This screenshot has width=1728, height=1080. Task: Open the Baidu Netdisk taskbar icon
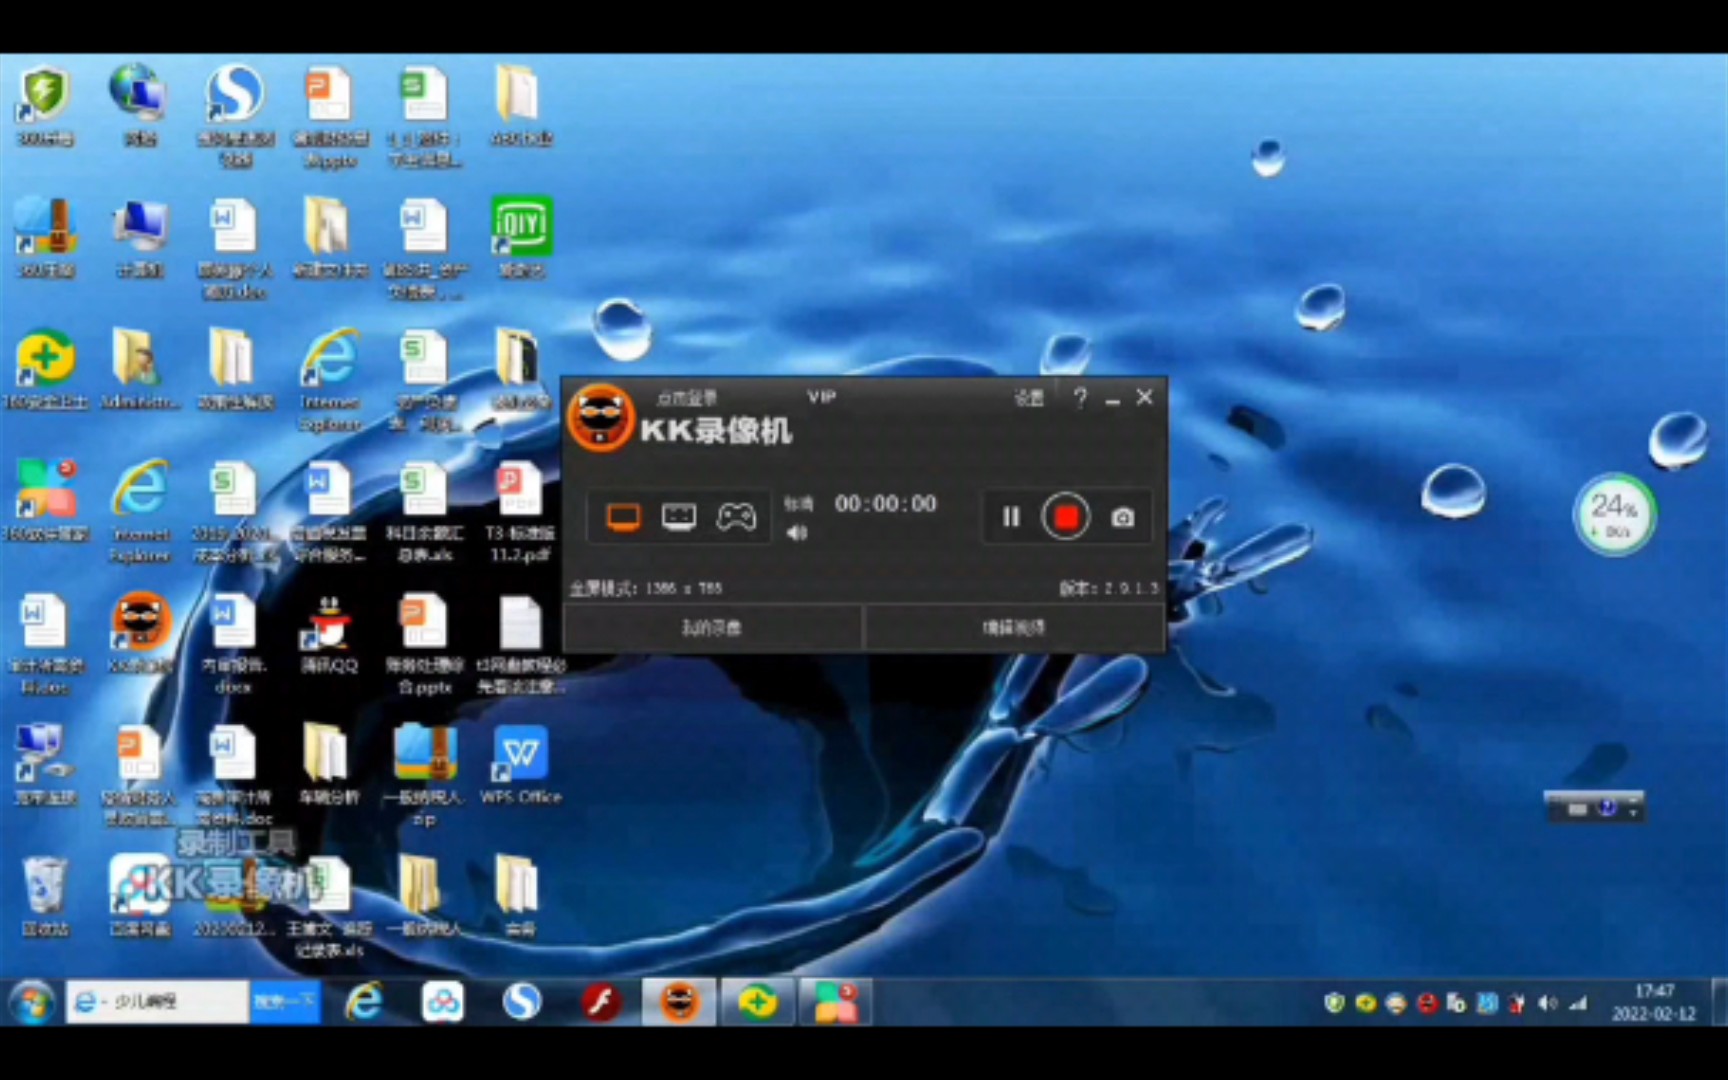click(x=442, y=1001)
